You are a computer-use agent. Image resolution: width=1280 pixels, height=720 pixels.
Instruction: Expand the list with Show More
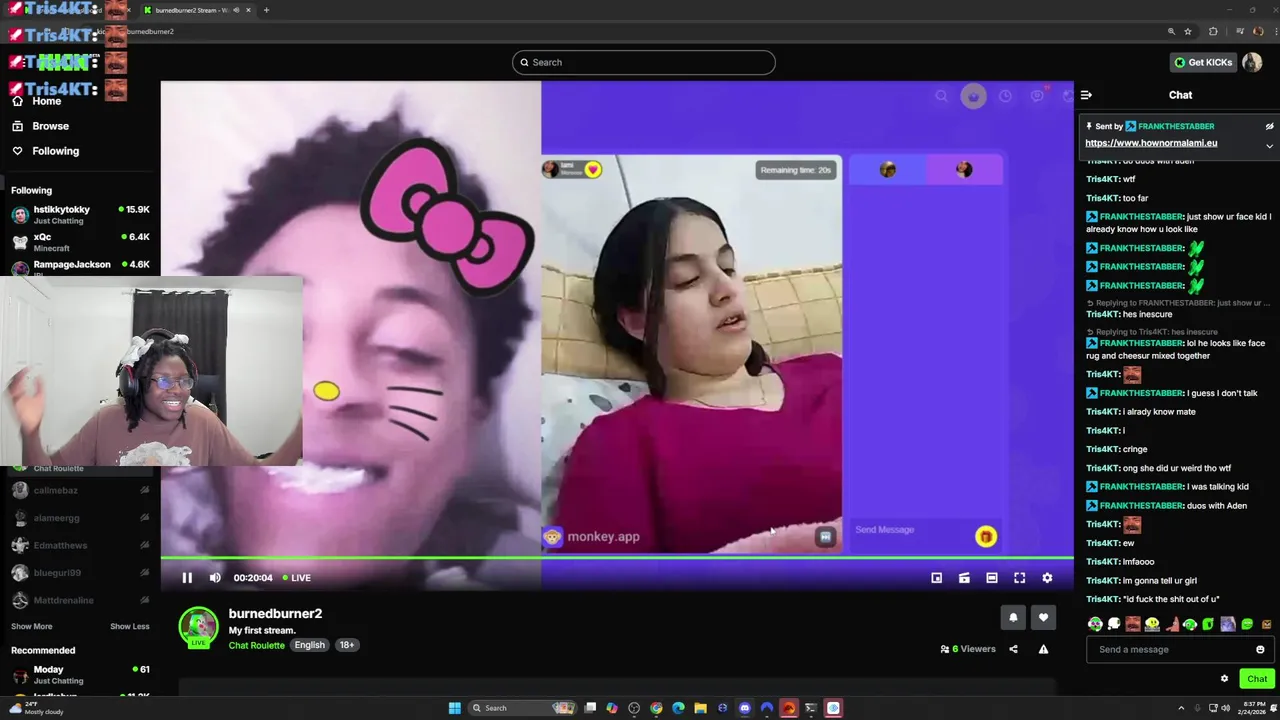tap(31, 626)
